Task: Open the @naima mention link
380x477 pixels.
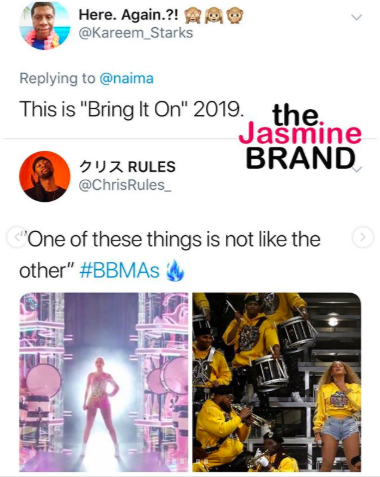Action: click(126, 79)
